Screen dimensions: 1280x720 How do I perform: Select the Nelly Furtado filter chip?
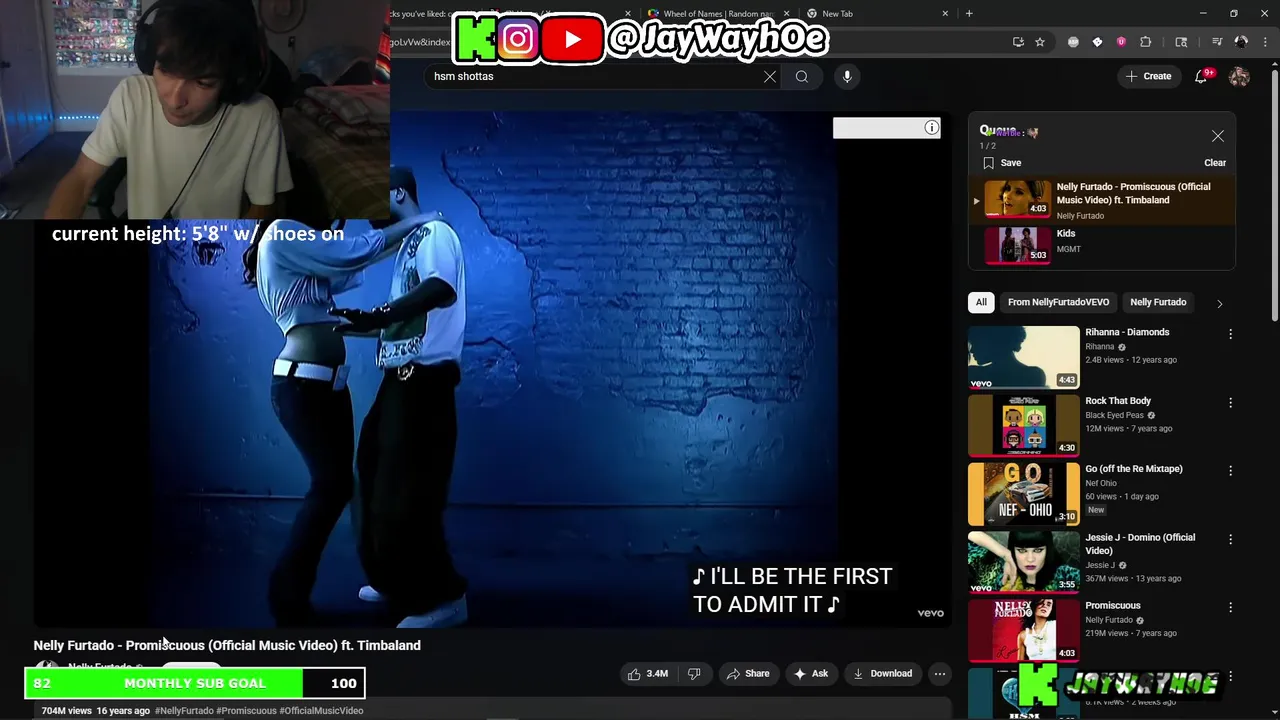point(1158,302)
